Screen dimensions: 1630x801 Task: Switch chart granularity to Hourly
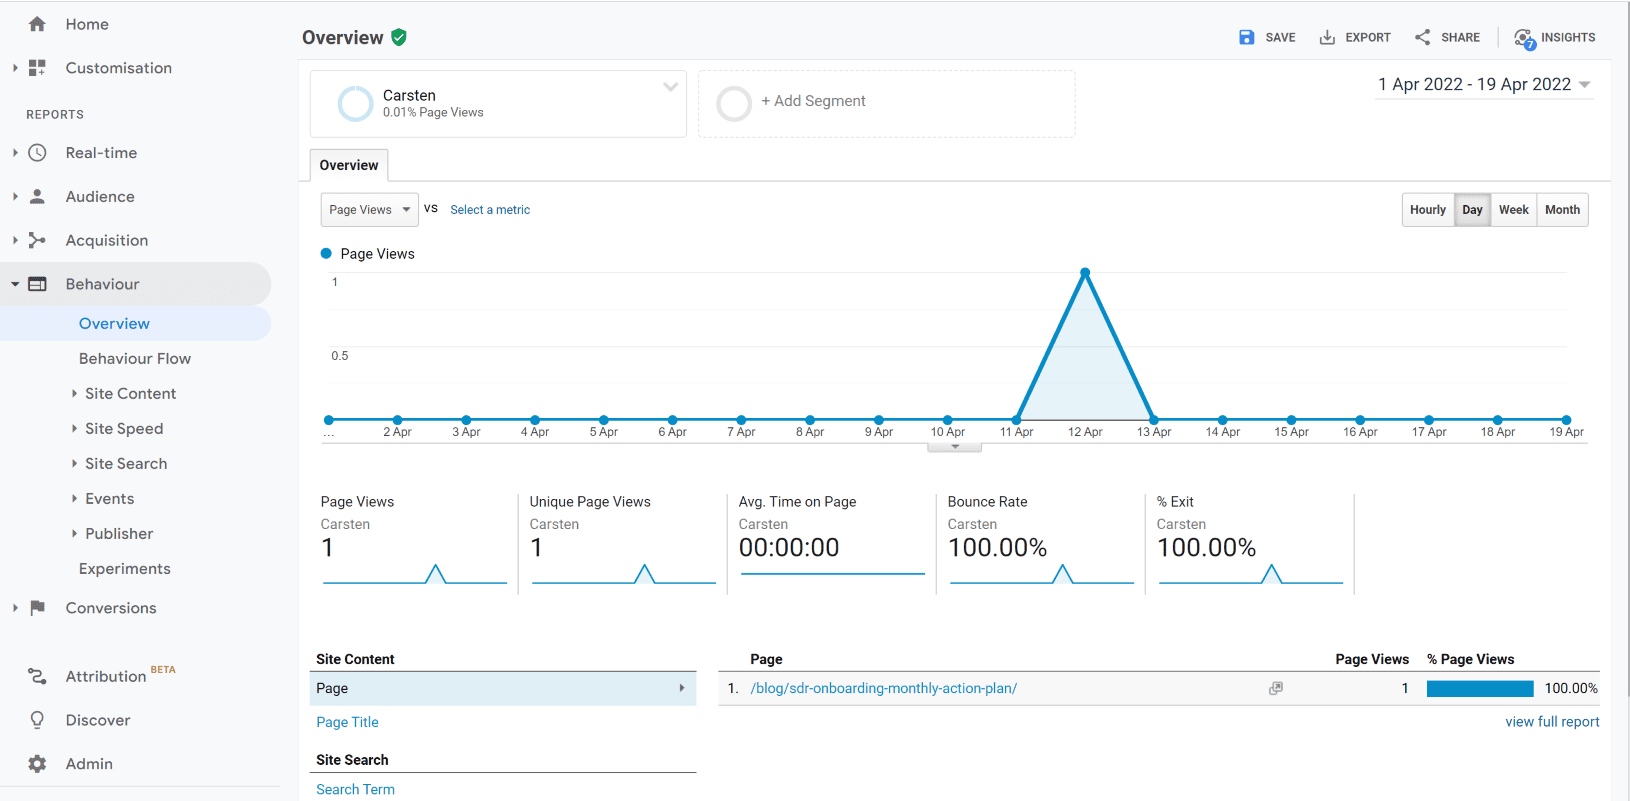(1427, 210)
